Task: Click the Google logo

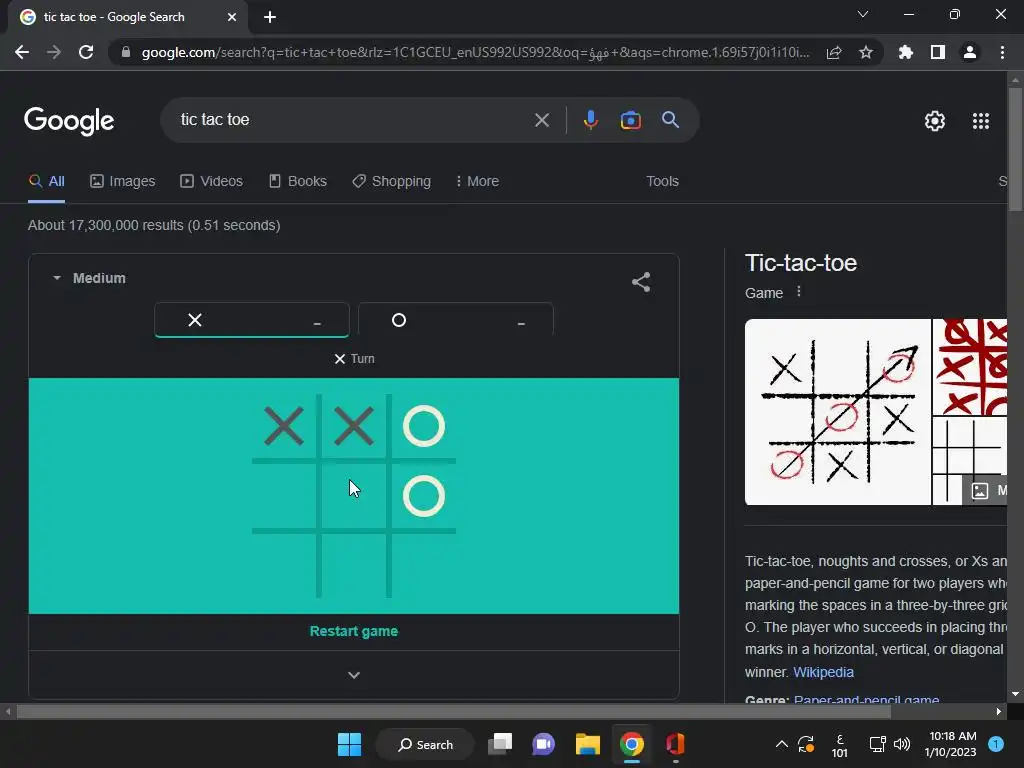Action: pos(69,121)
